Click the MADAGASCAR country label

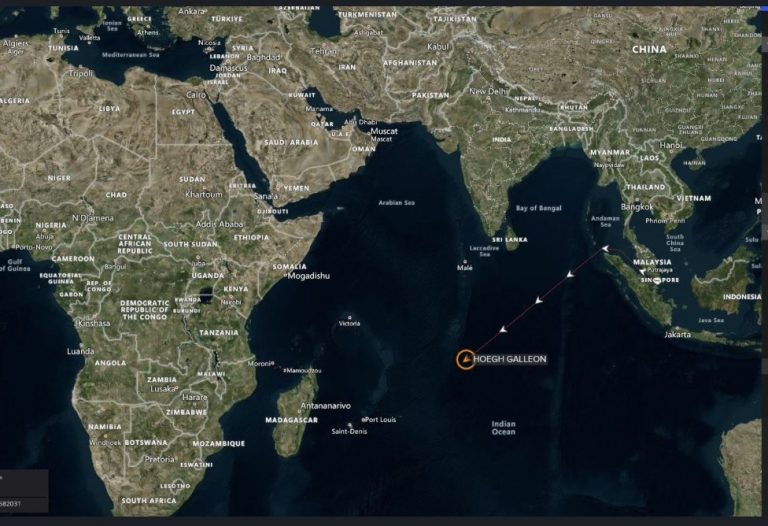[291, 420]
